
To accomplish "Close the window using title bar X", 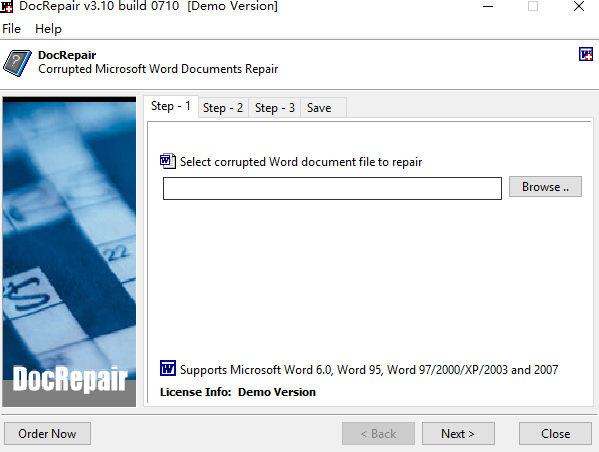I will click(579, 6).
